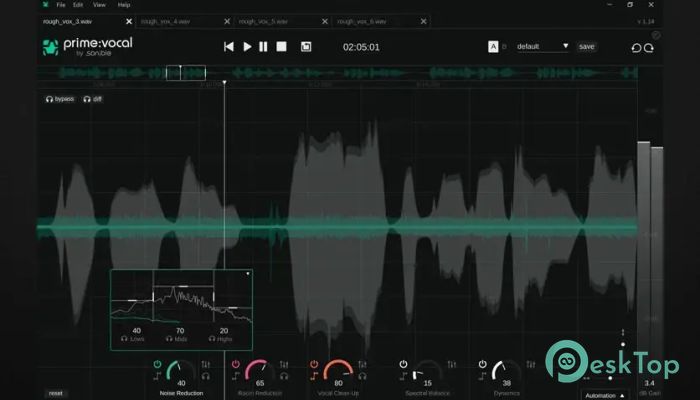Pause playback with the pause icon
This screenshot has width=700, height=400.
click(x=263, y=46)
